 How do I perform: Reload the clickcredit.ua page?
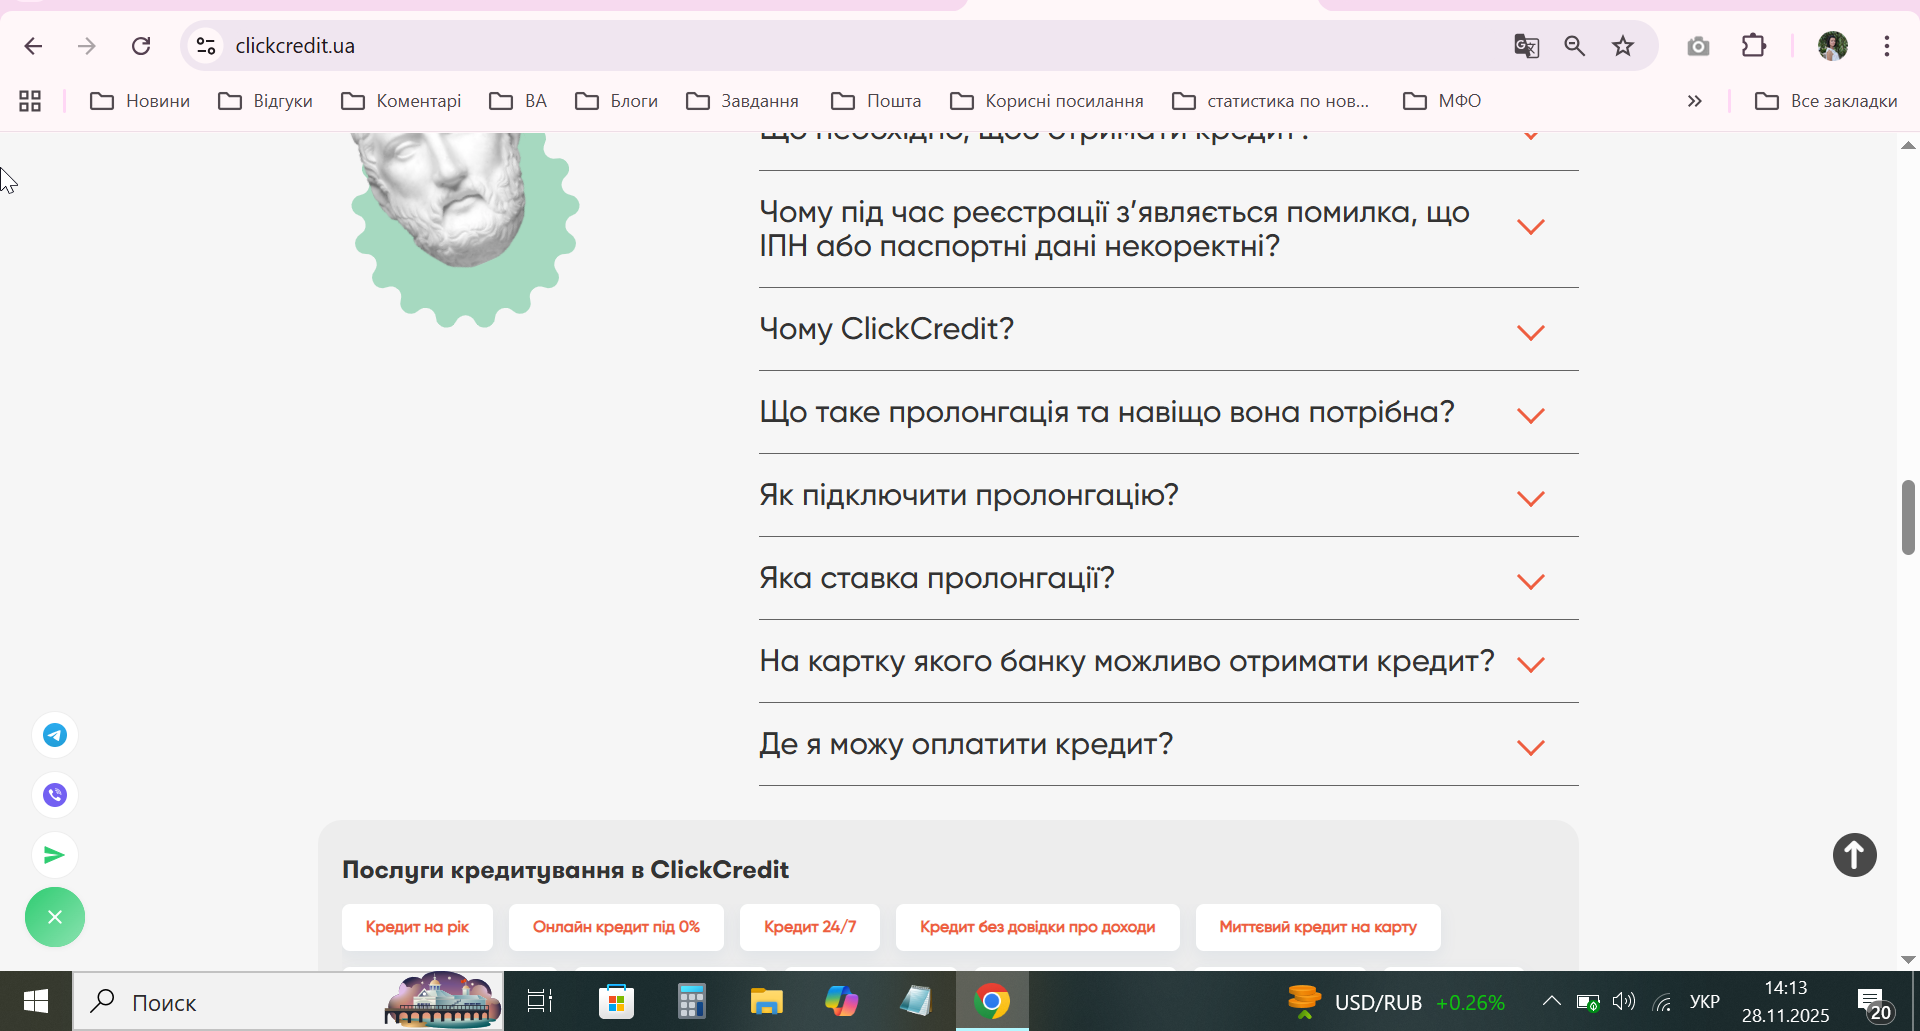coord(141,46)
